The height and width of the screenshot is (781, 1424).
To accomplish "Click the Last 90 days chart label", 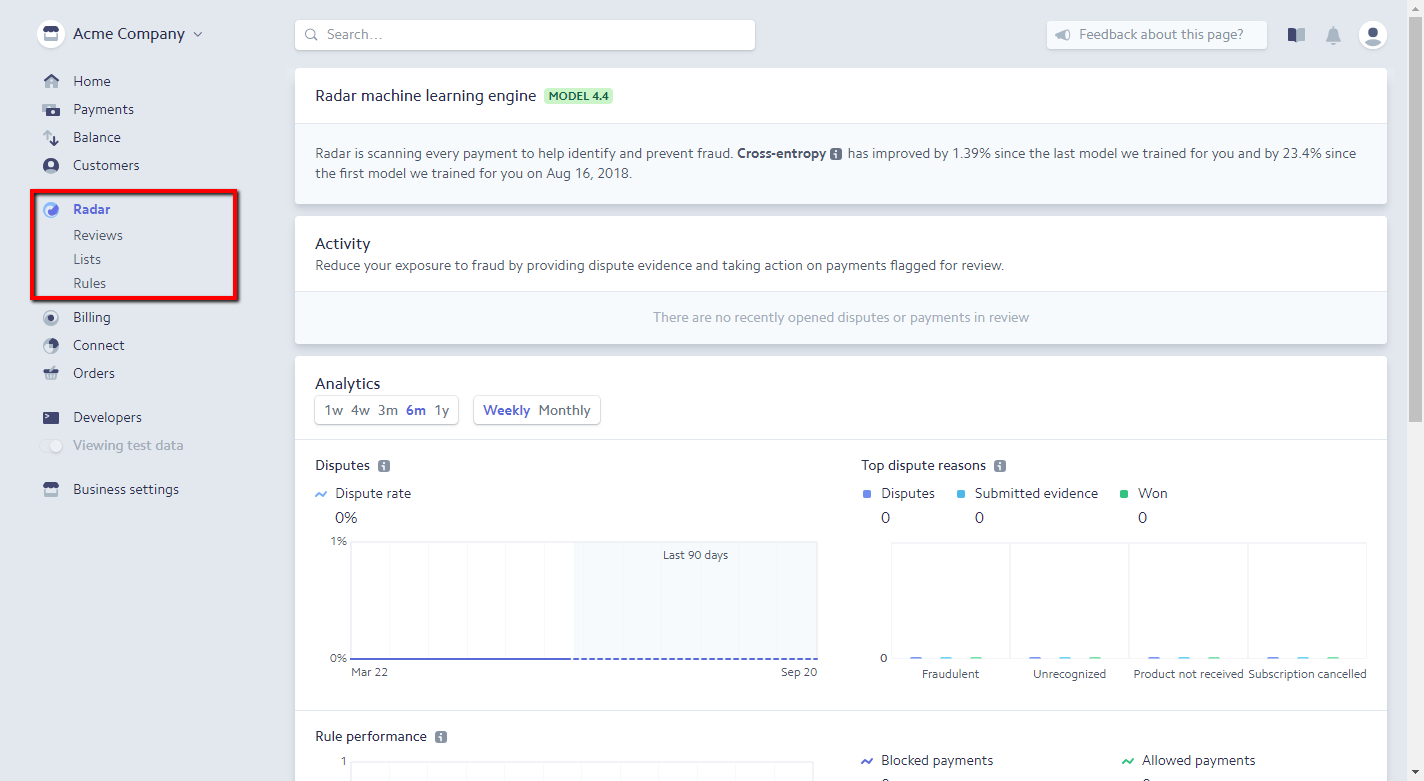I will click(695, 555).
